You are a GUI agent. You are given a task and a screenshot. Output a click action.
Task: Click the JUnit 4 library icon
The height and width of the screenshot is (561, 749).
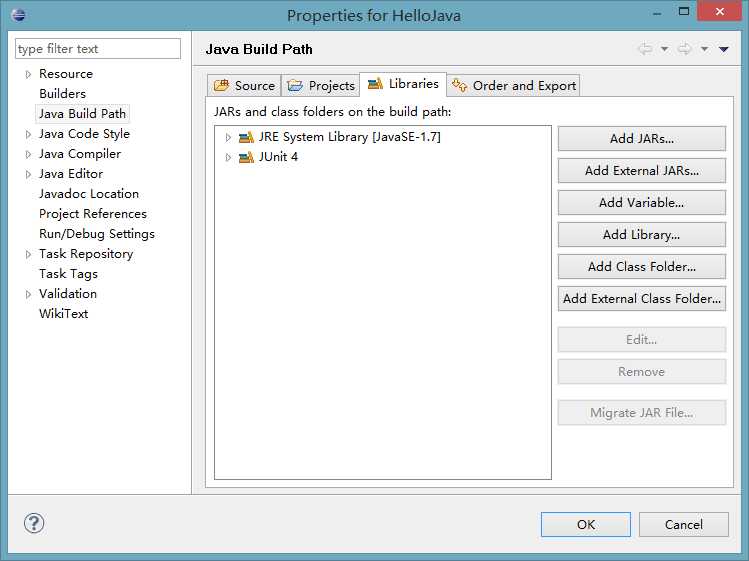tap(246, 157)
